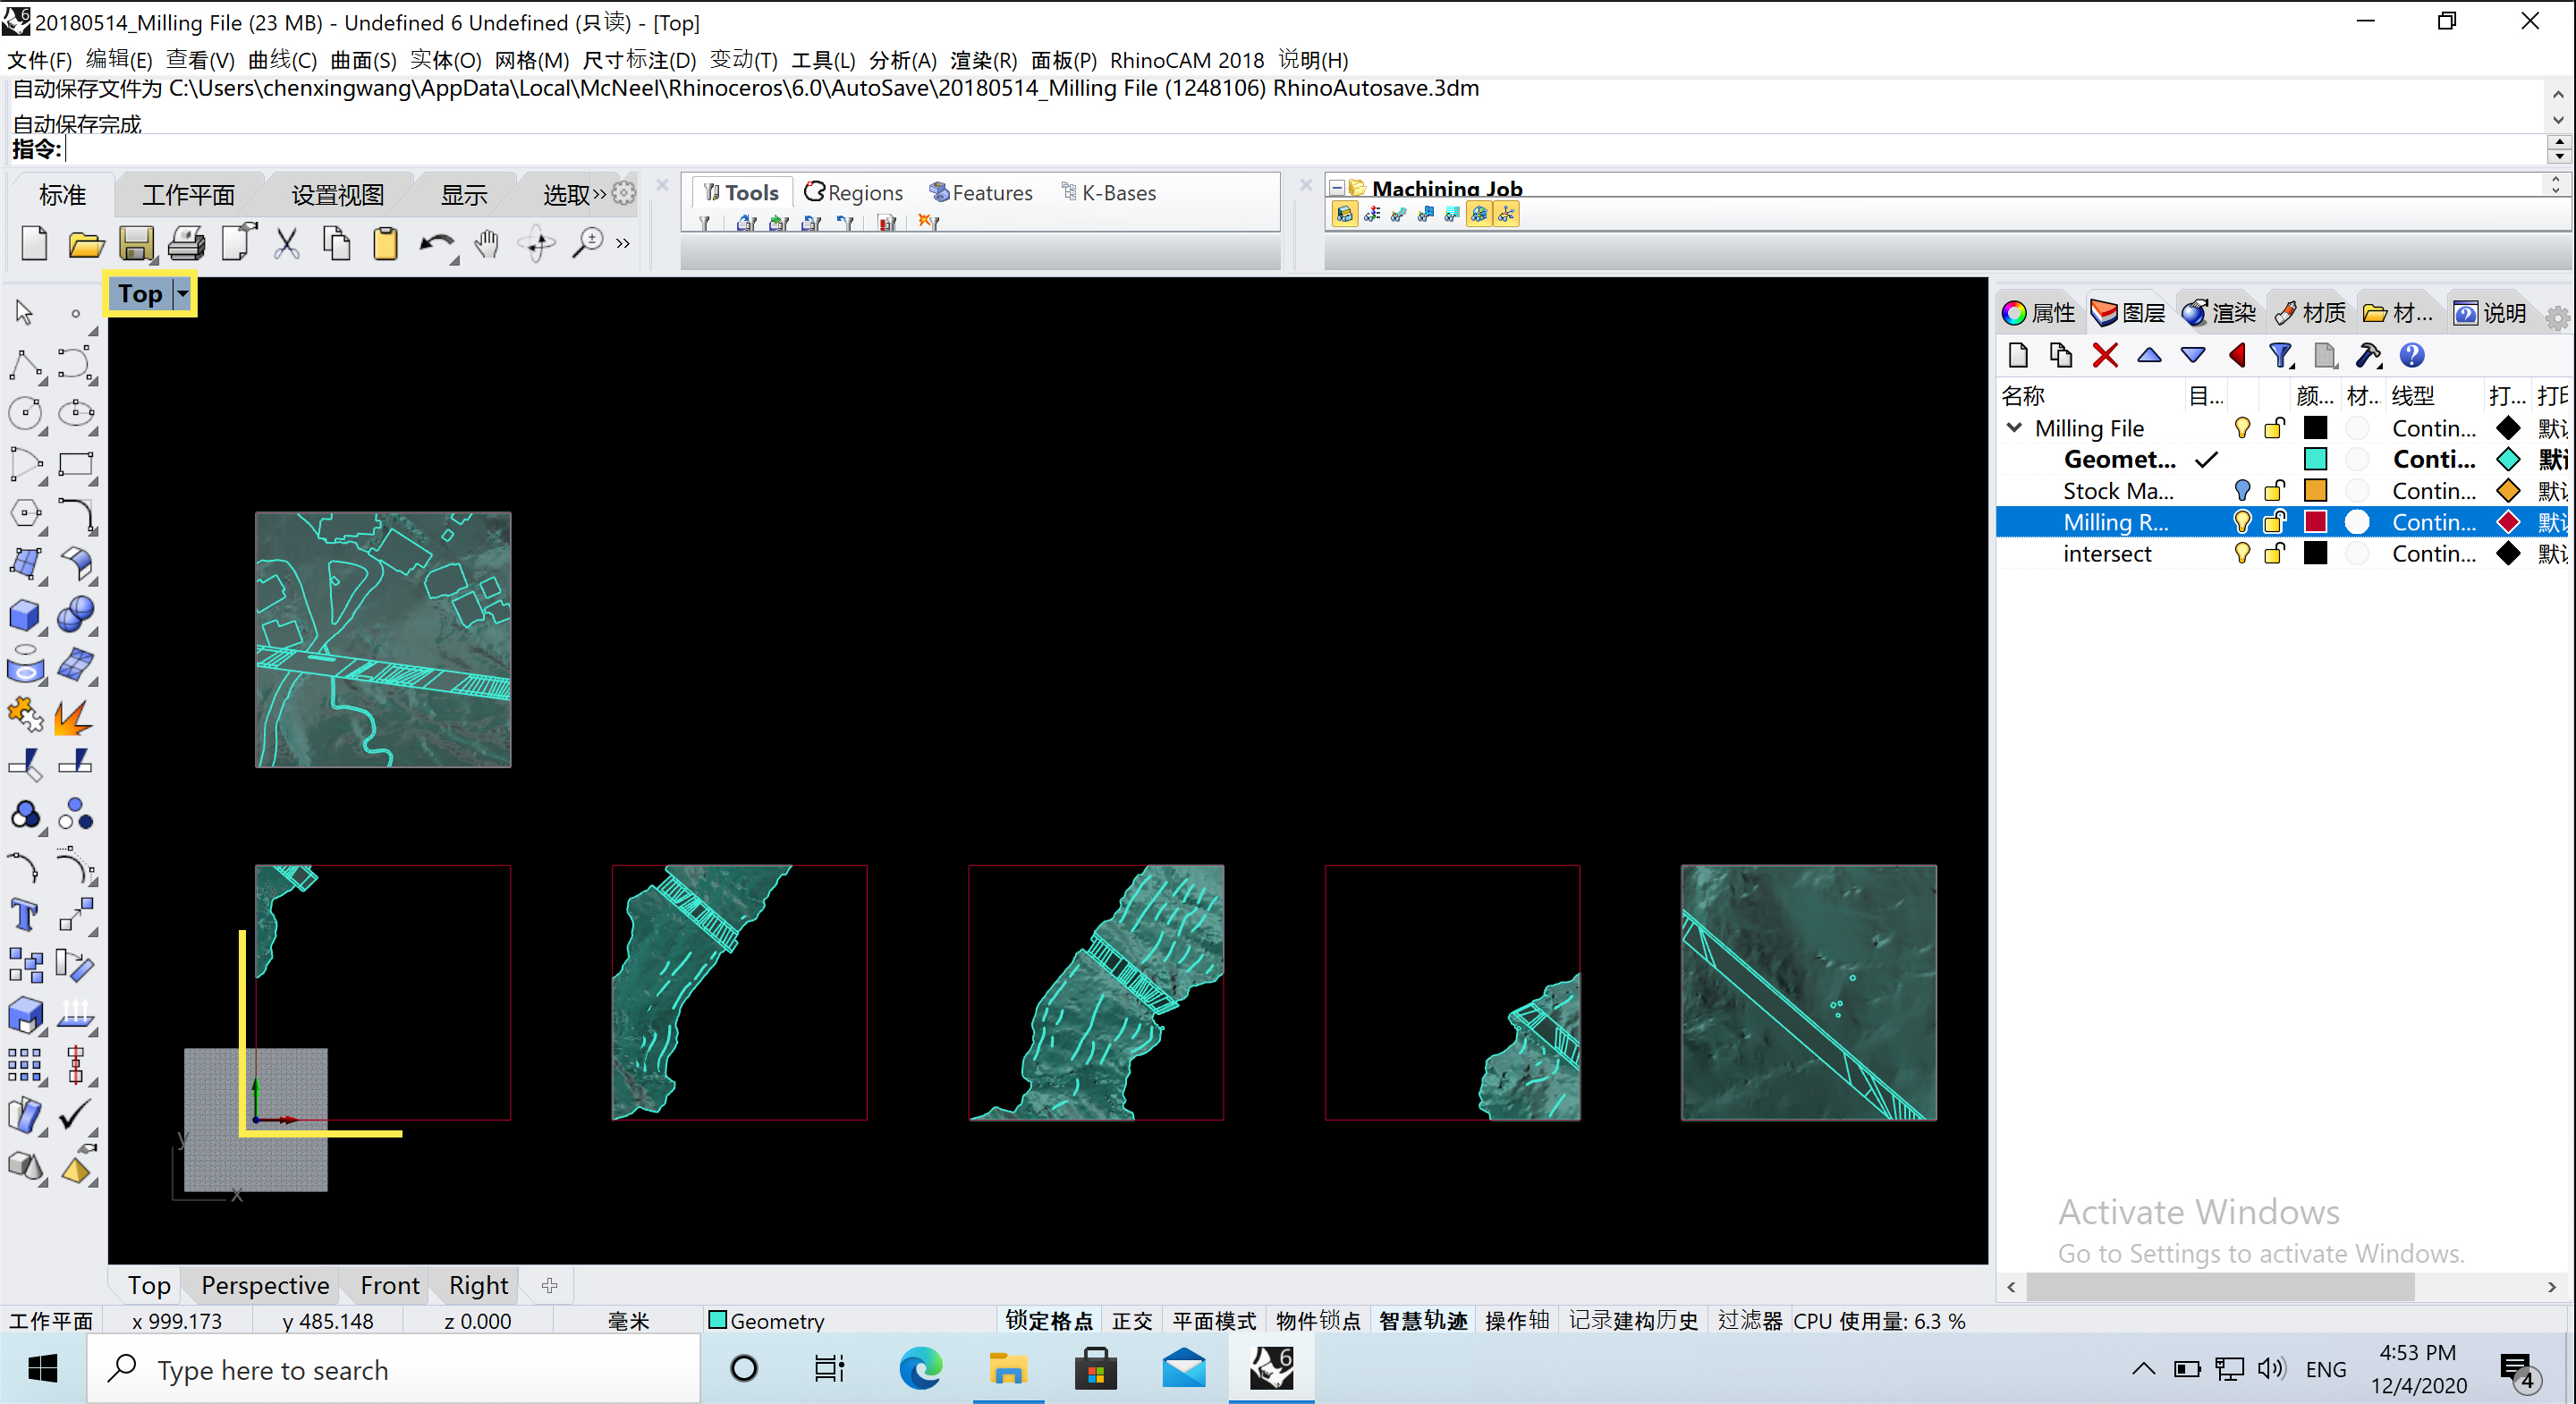Open the Regions tab in RhinoCAM panel
The image size is (2576, 1404).
point(854,192)
